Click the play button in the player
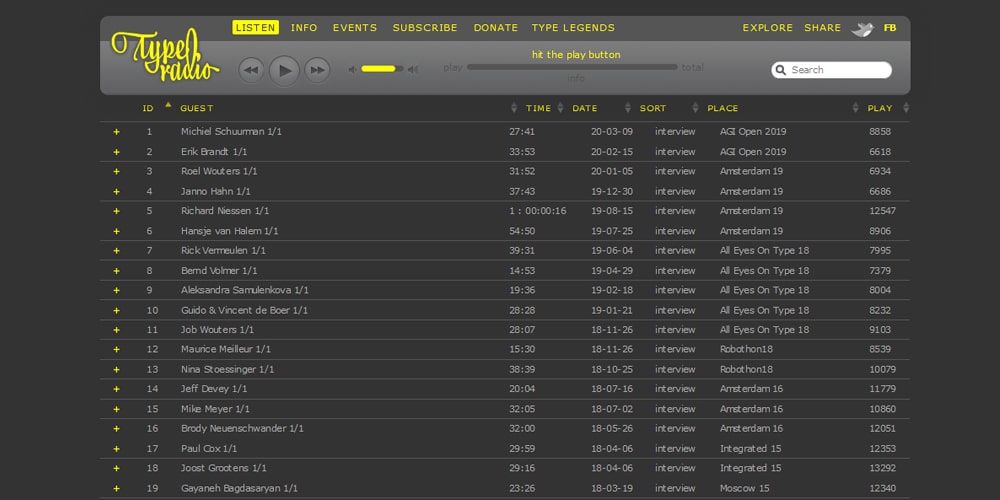 pyautogui.click(x=284, y=70)
